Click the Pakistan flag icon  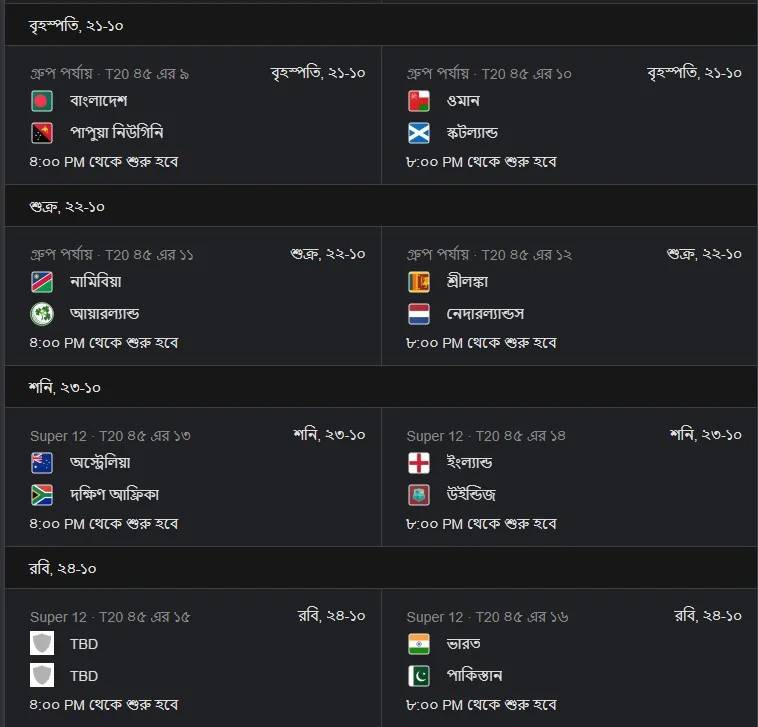pos(419,676)
